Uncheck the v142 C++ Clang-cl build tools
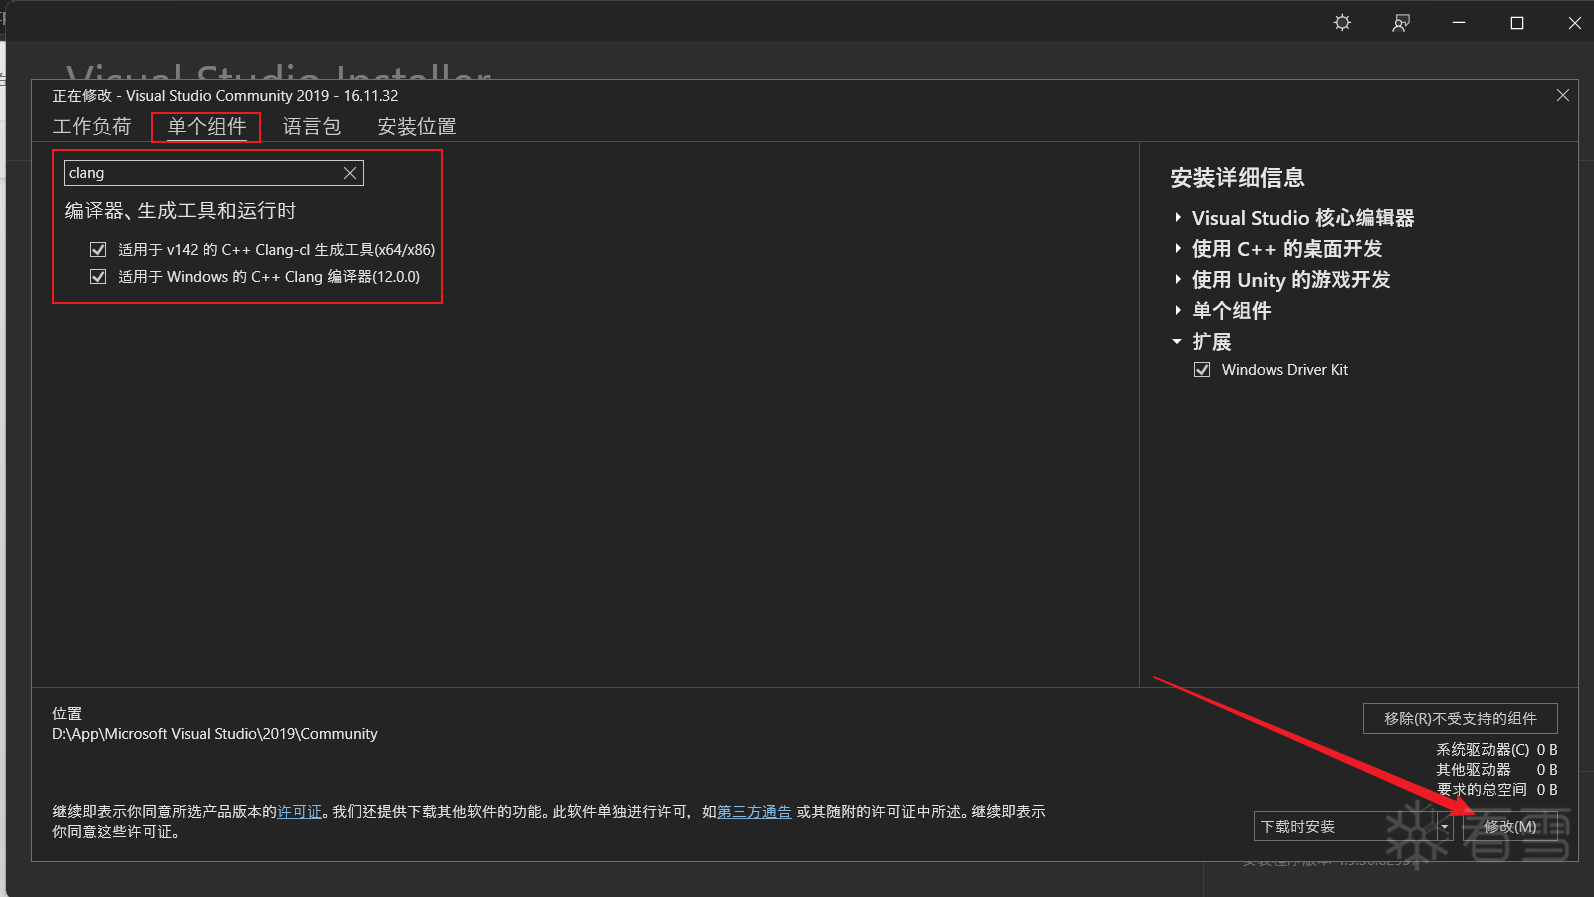Screen dimensions: 1594x897 pyautogui.click(x=98, y=250)
